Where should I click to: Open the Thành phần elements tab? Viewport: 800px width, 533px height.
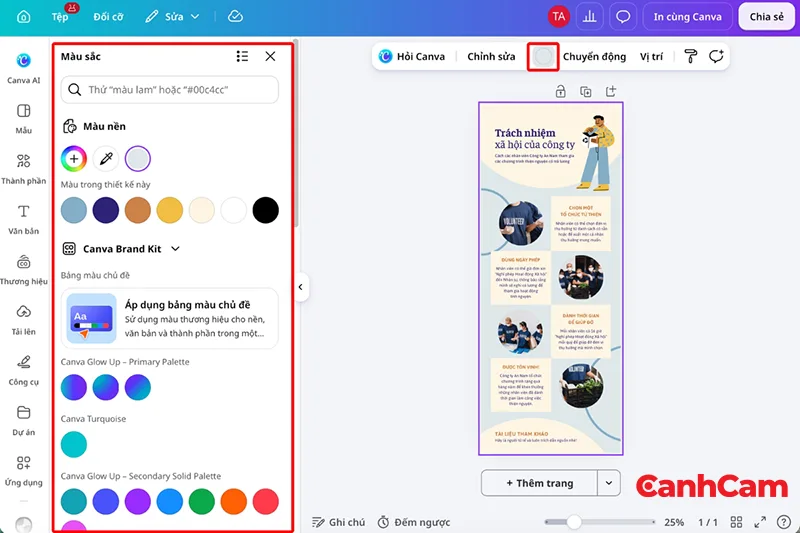pos(23,169)
